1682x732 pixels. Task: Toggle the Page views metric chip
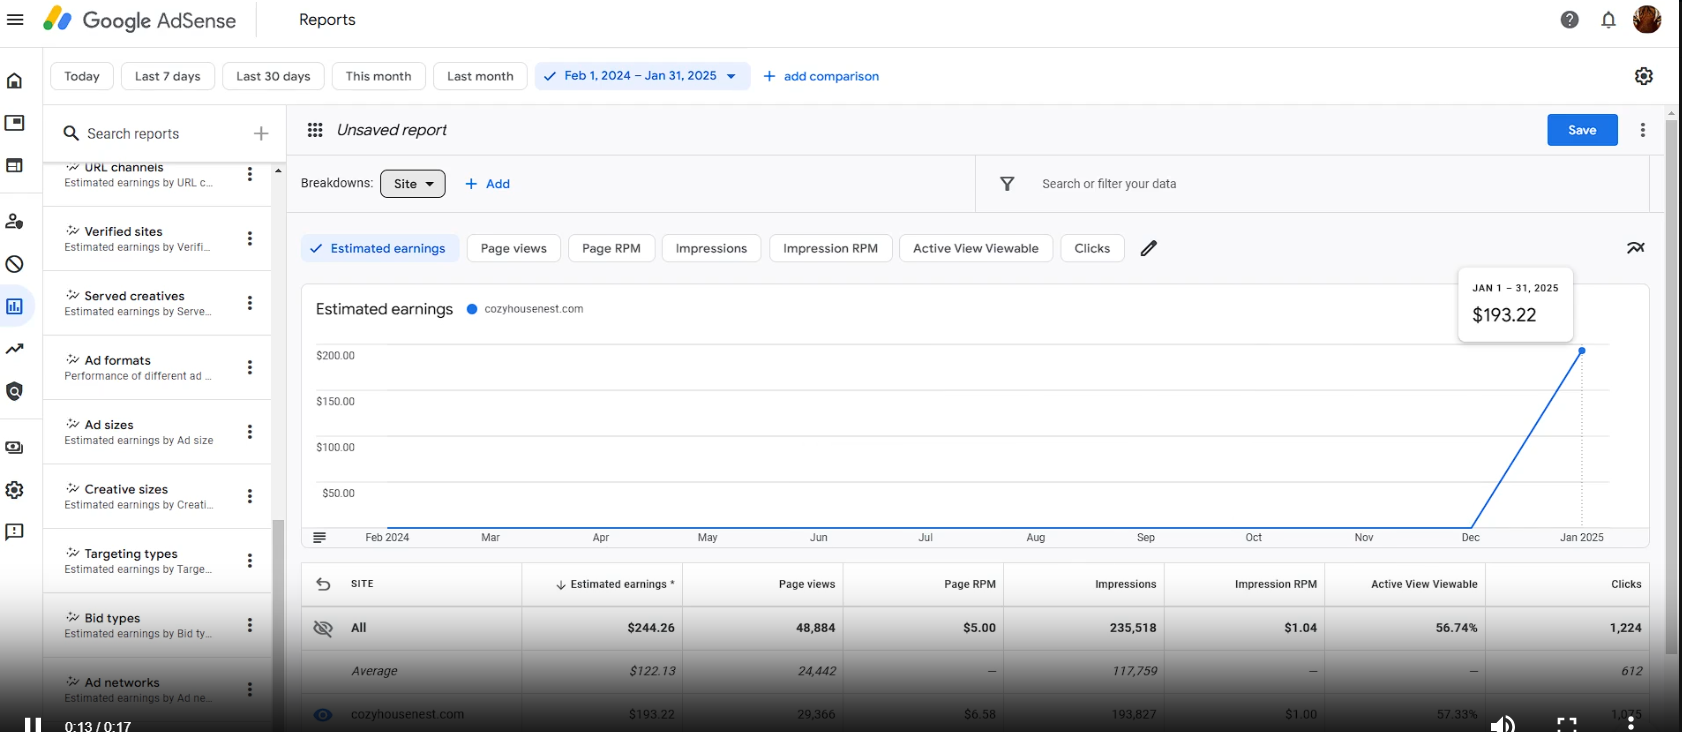coord(514,248)
